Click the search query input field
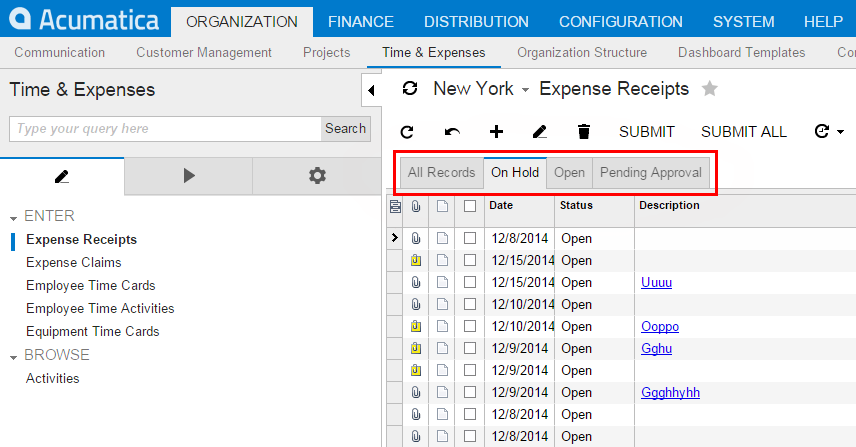Screen dimensions: 856x447 tap(165, 128)
